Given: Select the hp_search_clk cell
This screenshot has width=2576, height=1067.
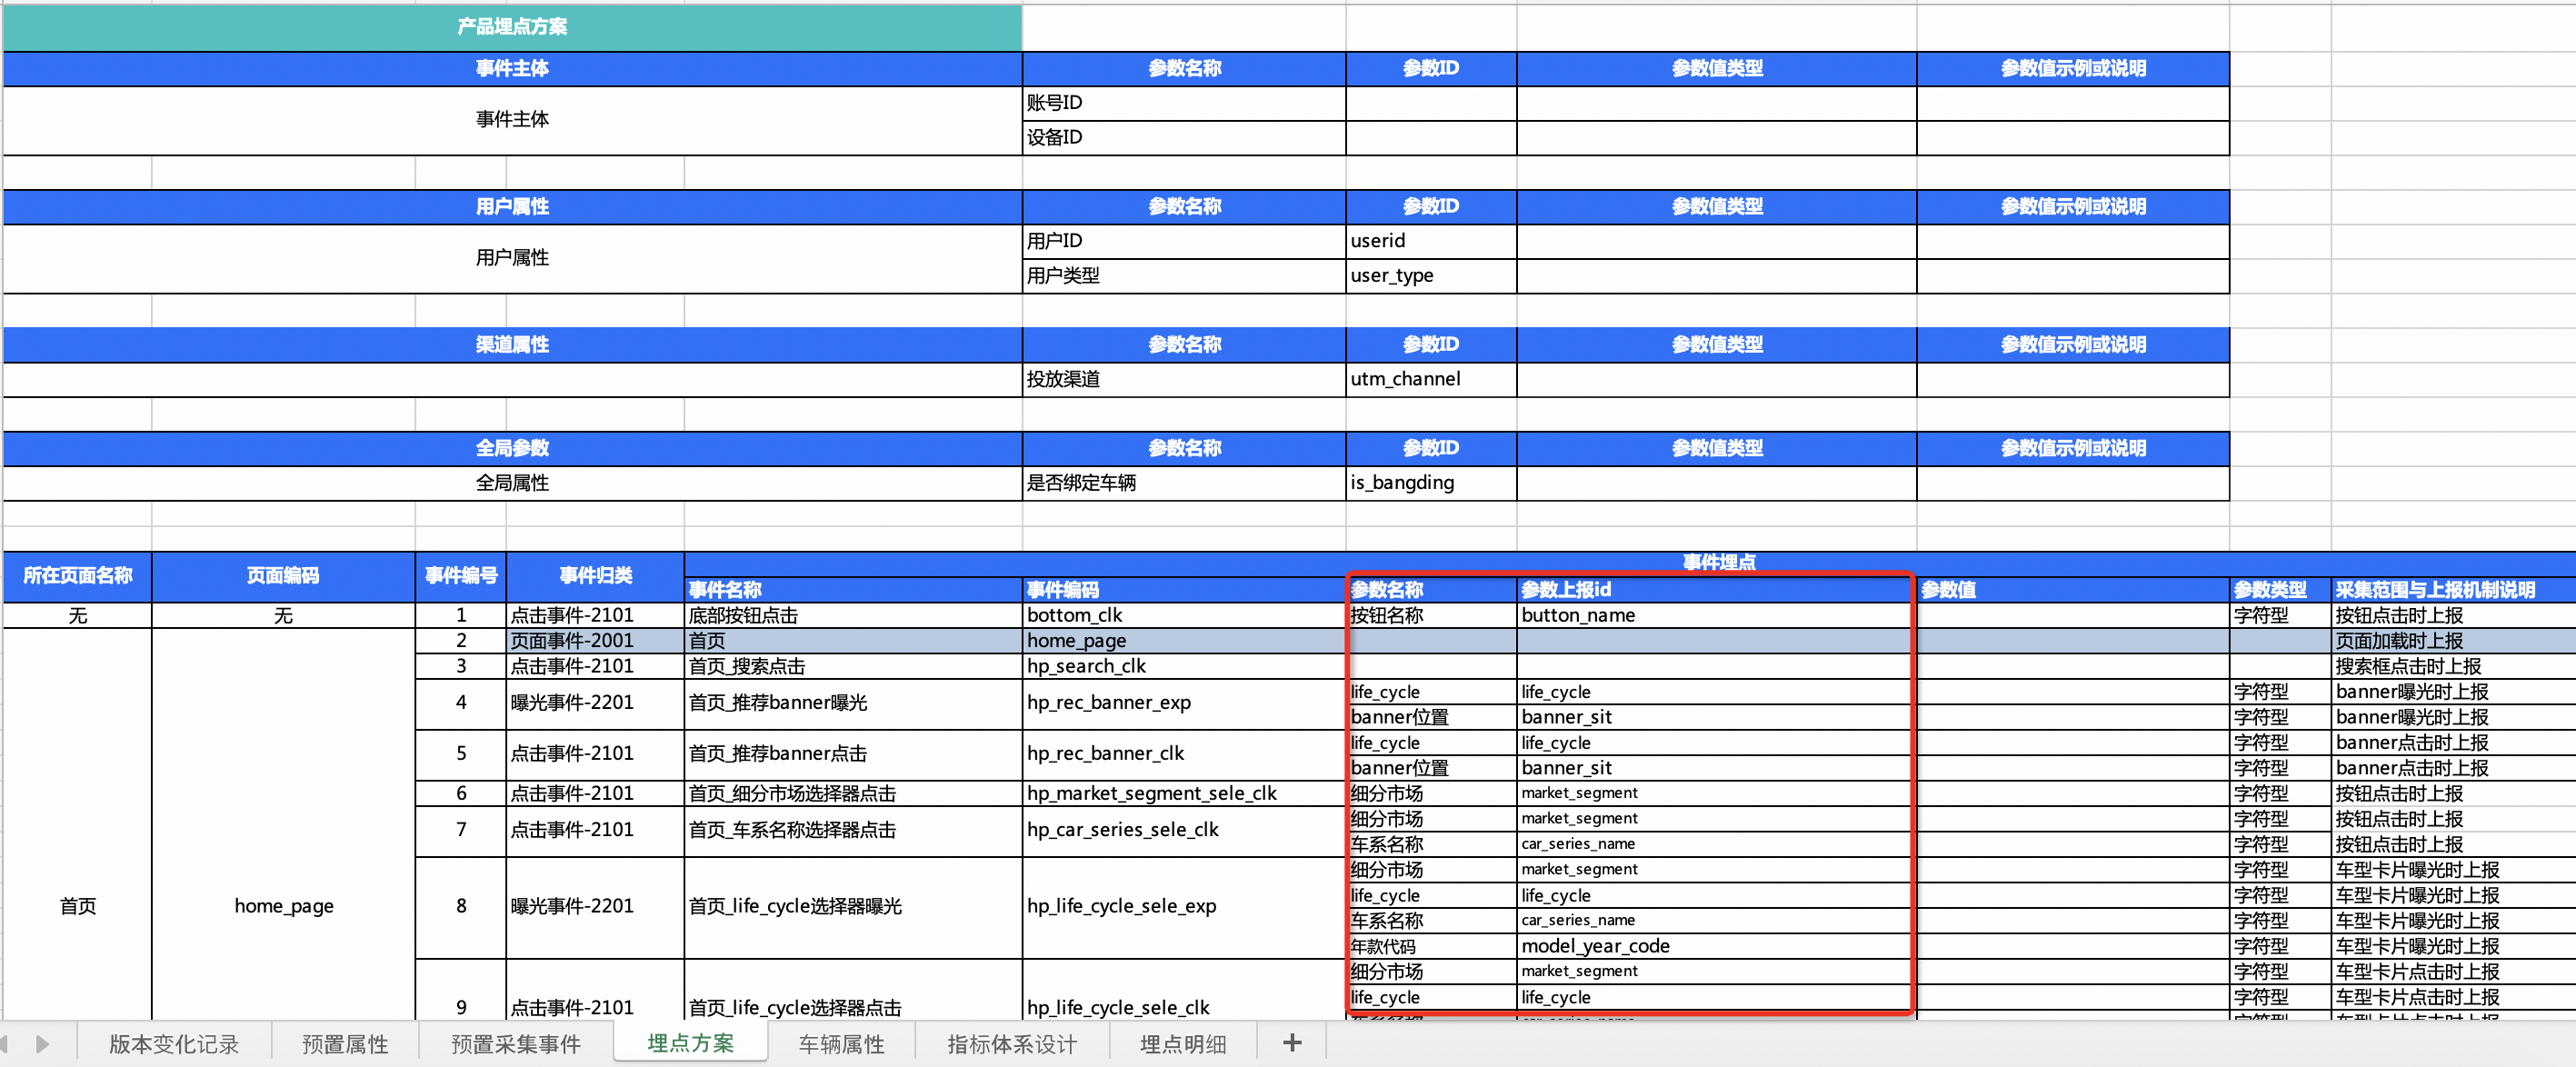Looking at the screenshot, I should (1184, 667).
